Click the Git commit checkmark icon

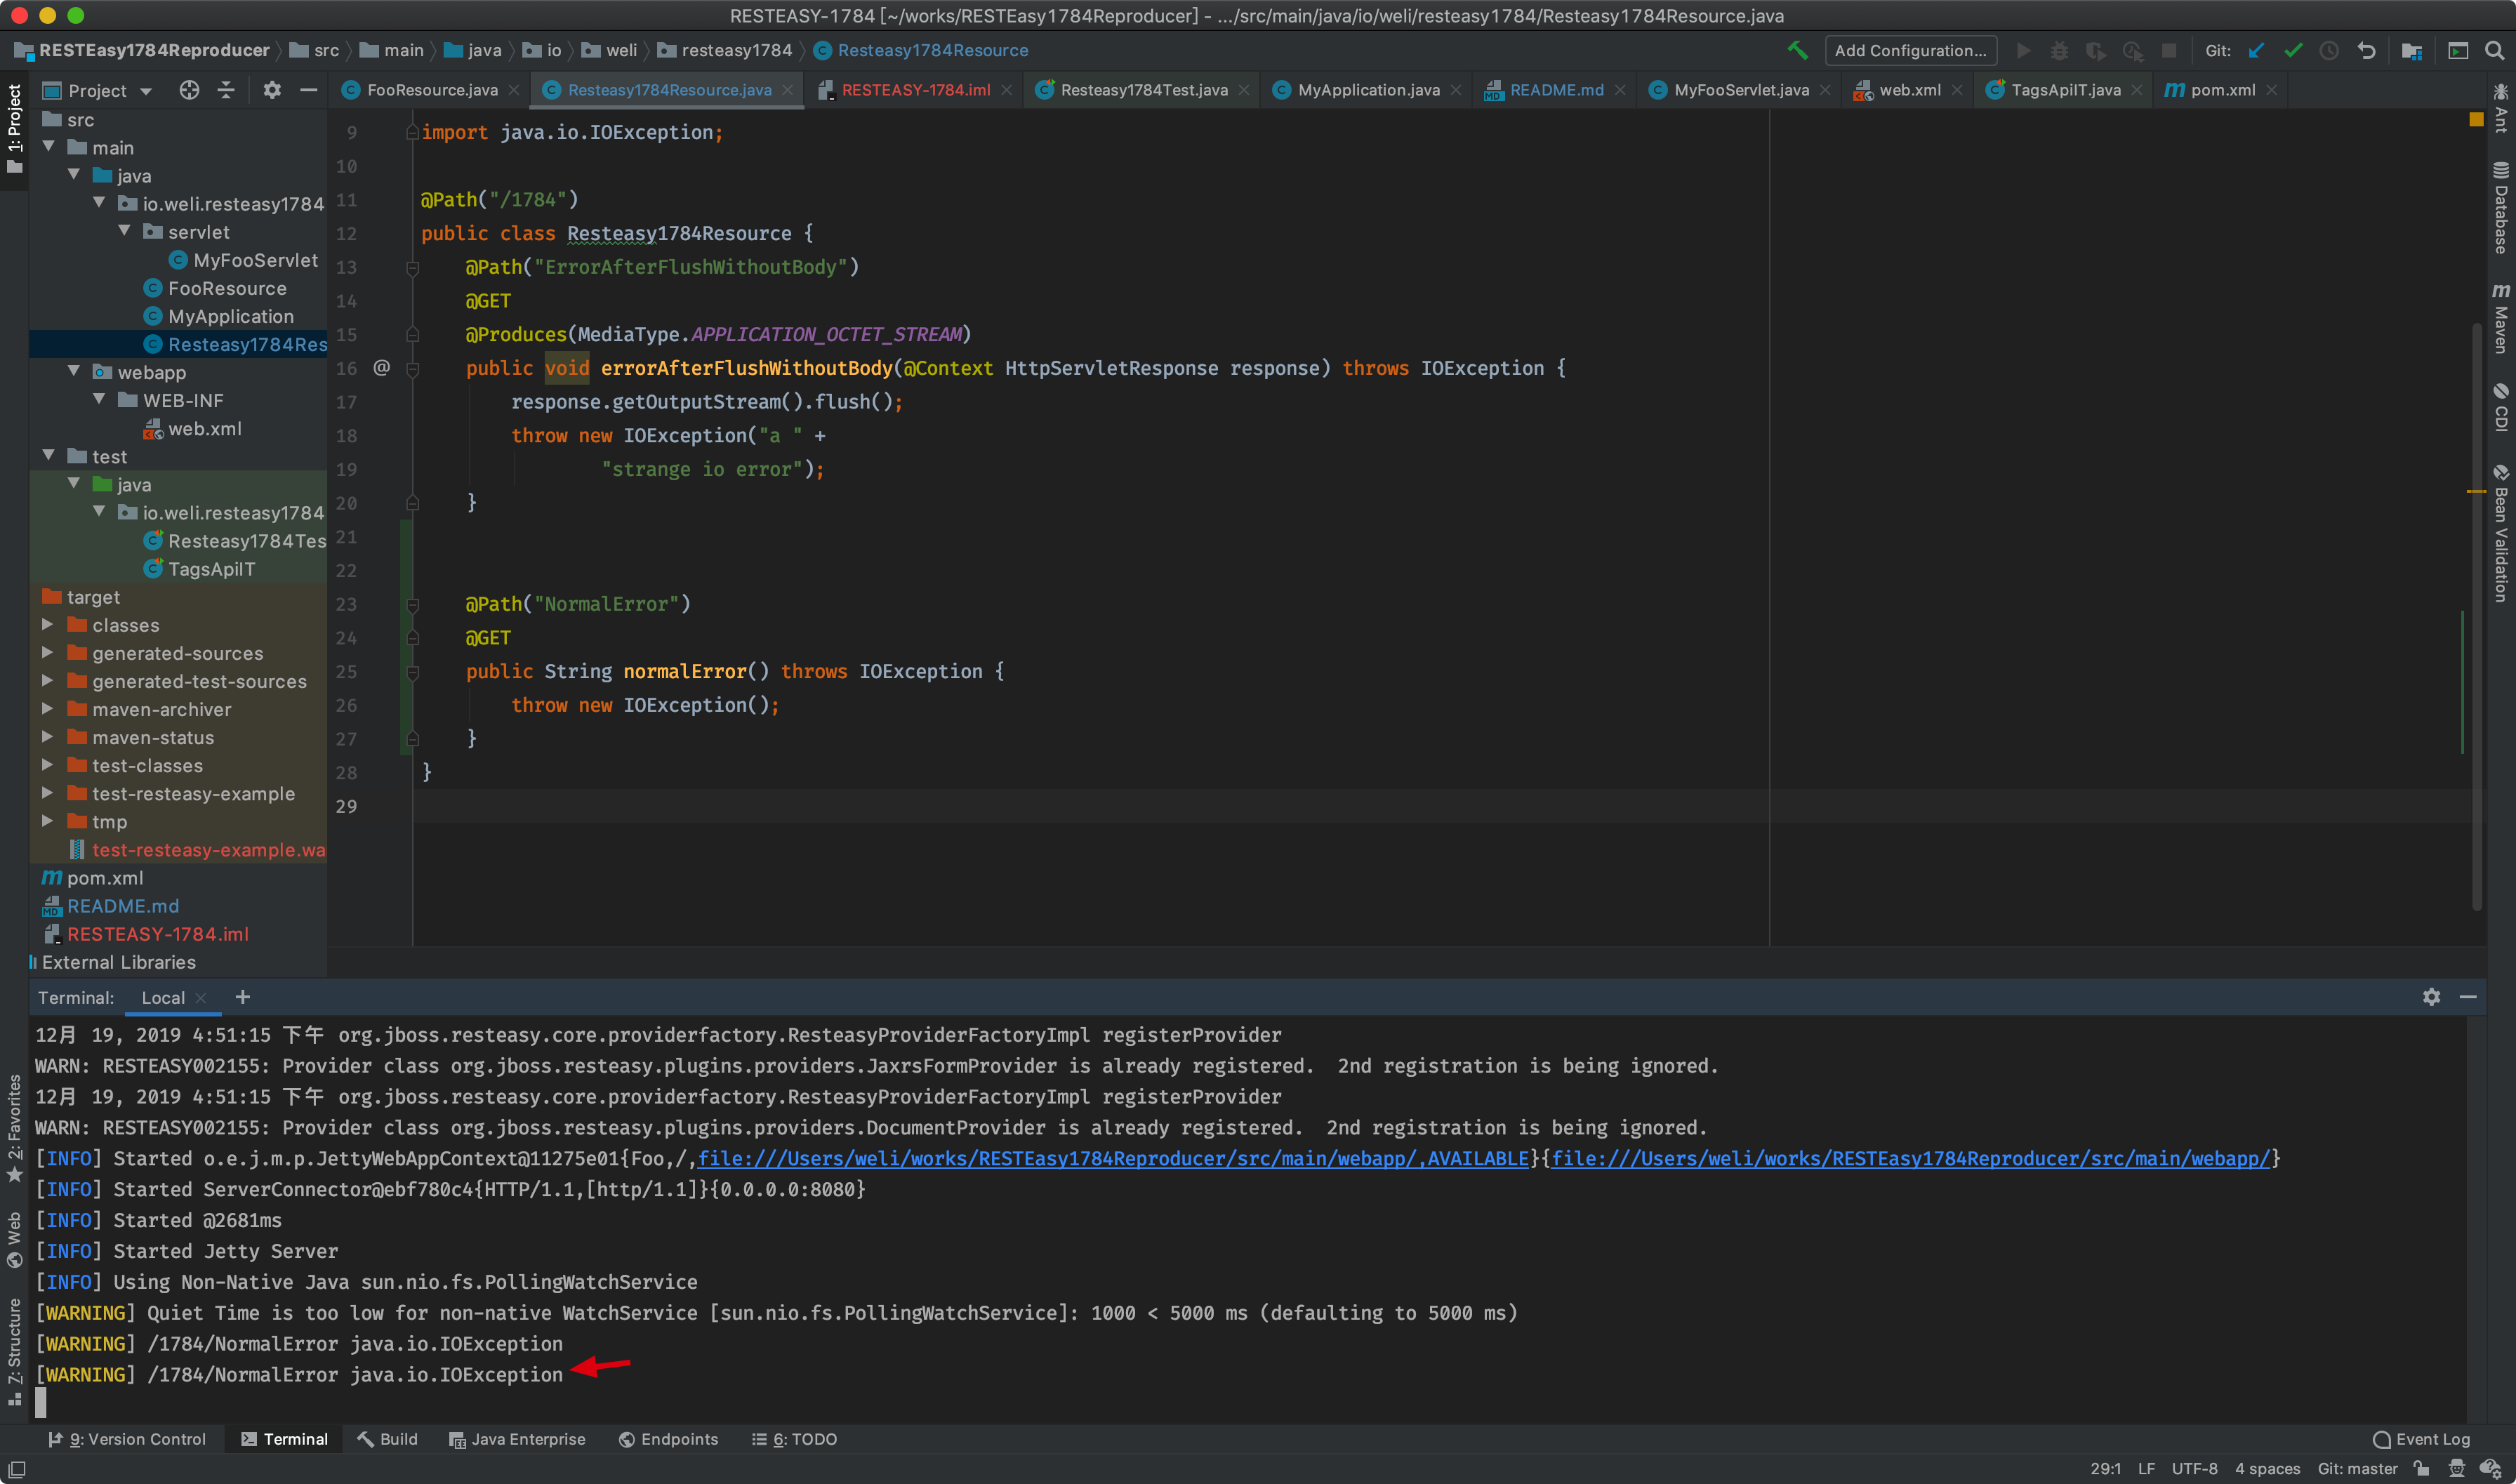point(2293,50)
